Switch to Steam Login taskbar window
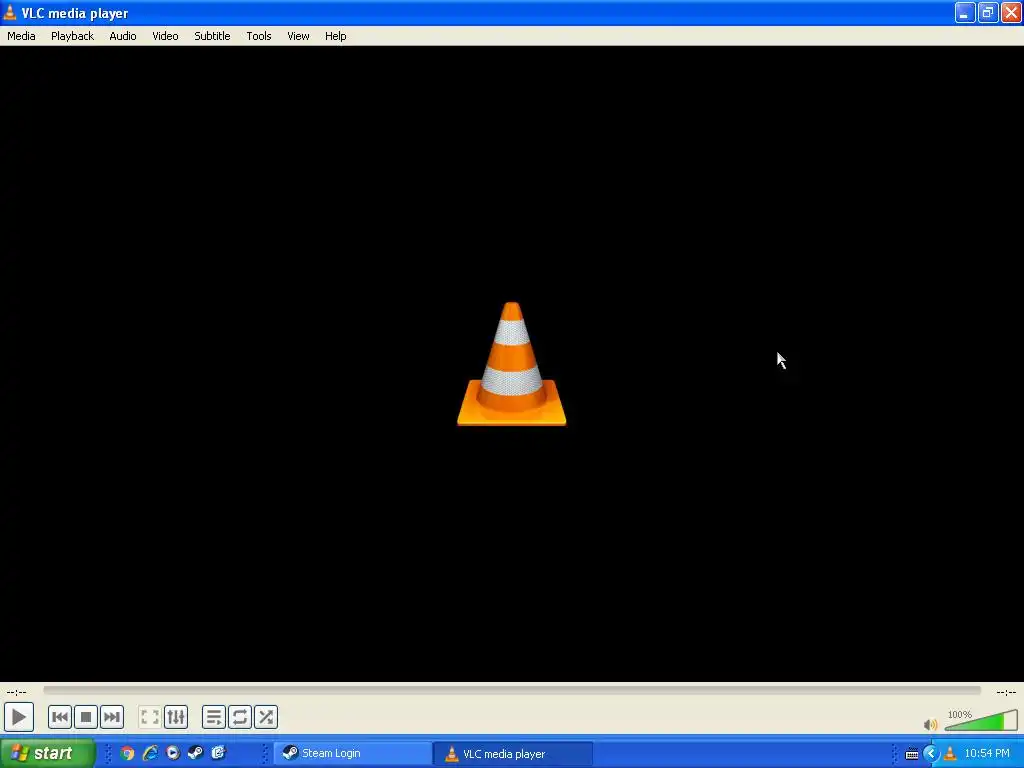 tap(353, 754)
